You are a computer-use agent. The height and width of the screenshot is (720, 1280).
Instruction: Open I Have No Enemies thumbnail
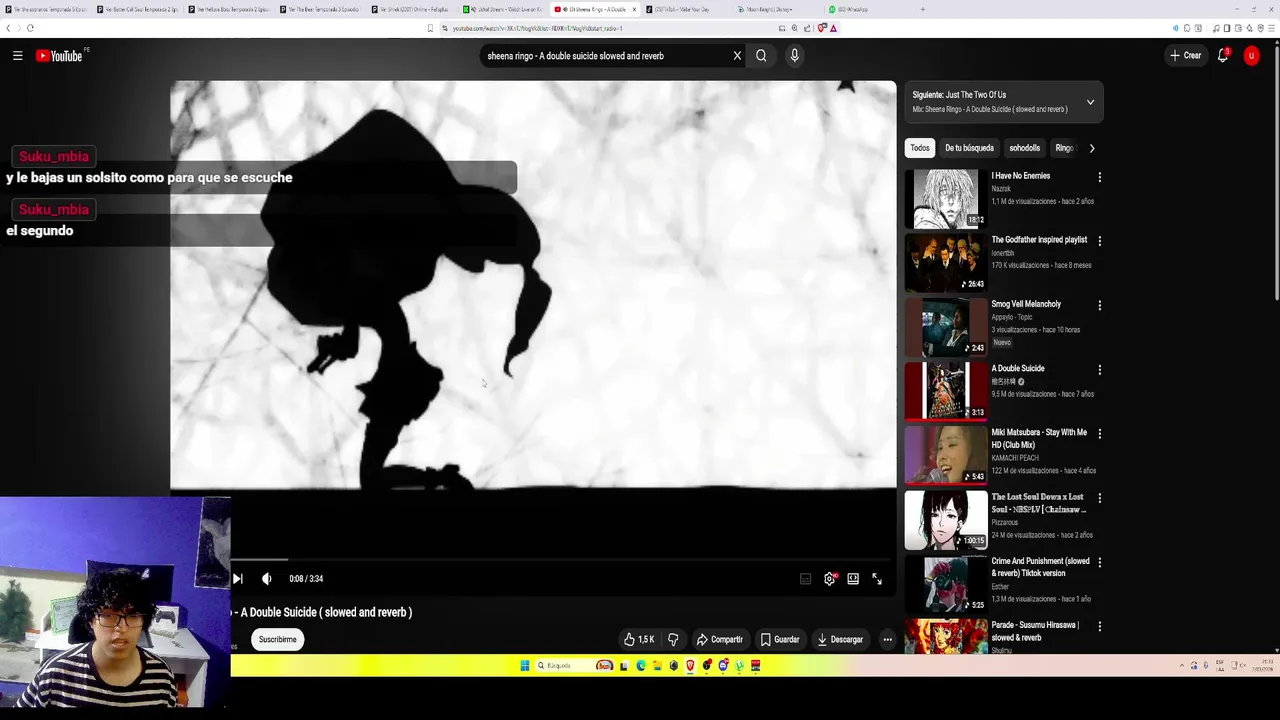[946, 198]
